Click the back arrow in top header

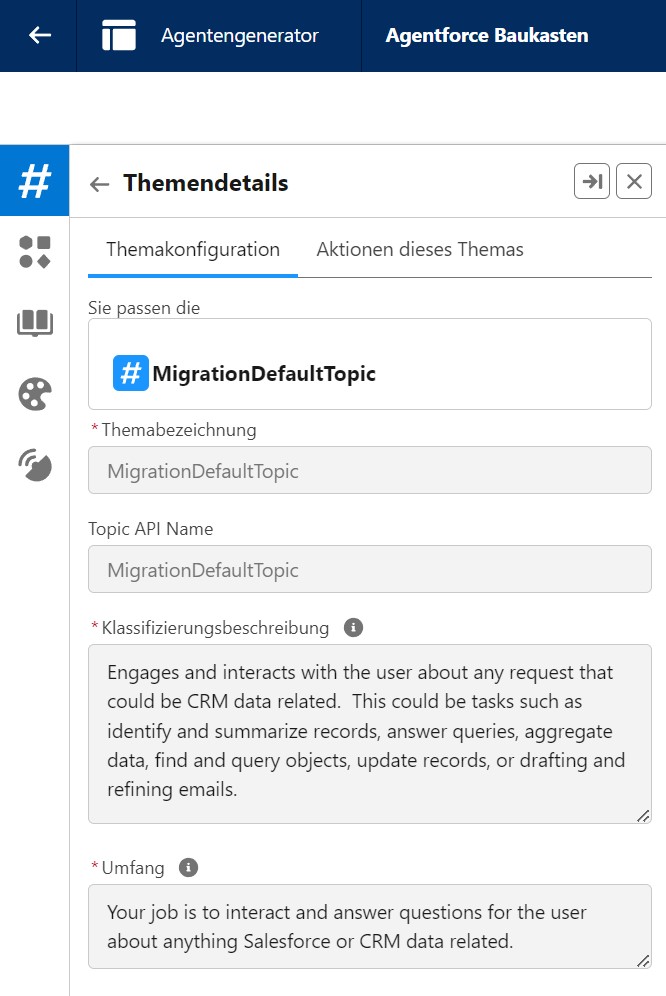coord(39,36)
